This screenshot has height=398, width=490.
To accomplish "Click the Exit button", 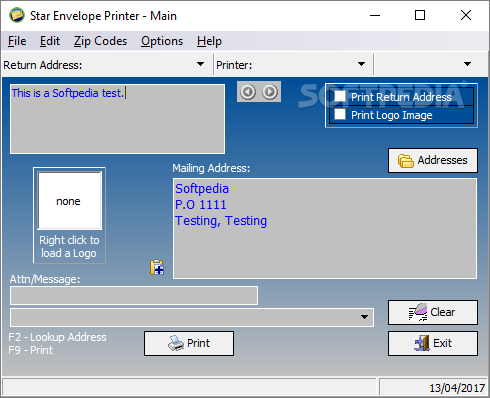I will pos(433,343).
